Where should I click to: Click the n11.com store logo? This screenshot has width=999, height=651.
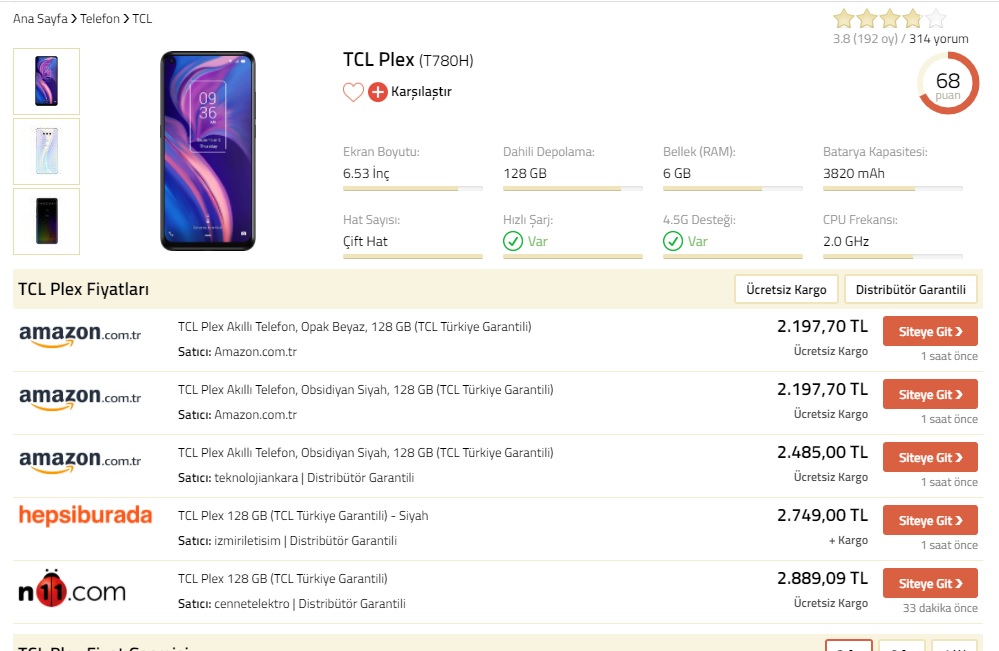point(72,589)
